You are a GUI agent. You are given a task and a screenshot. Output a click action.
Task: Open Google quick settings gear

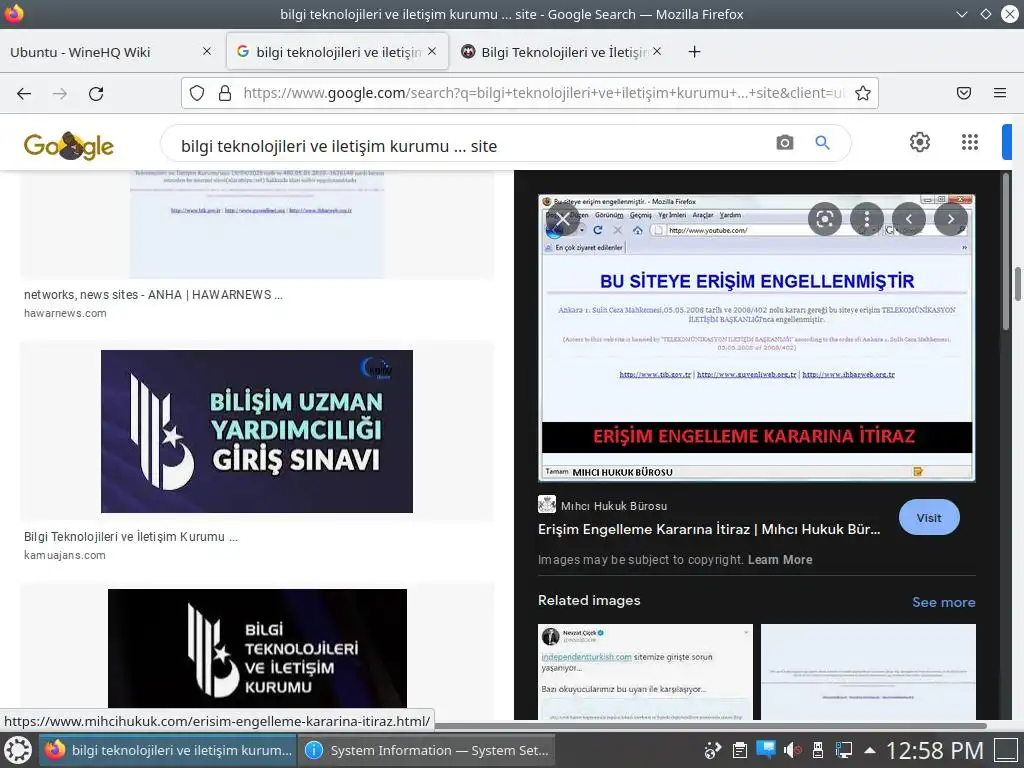pos(920,142)
